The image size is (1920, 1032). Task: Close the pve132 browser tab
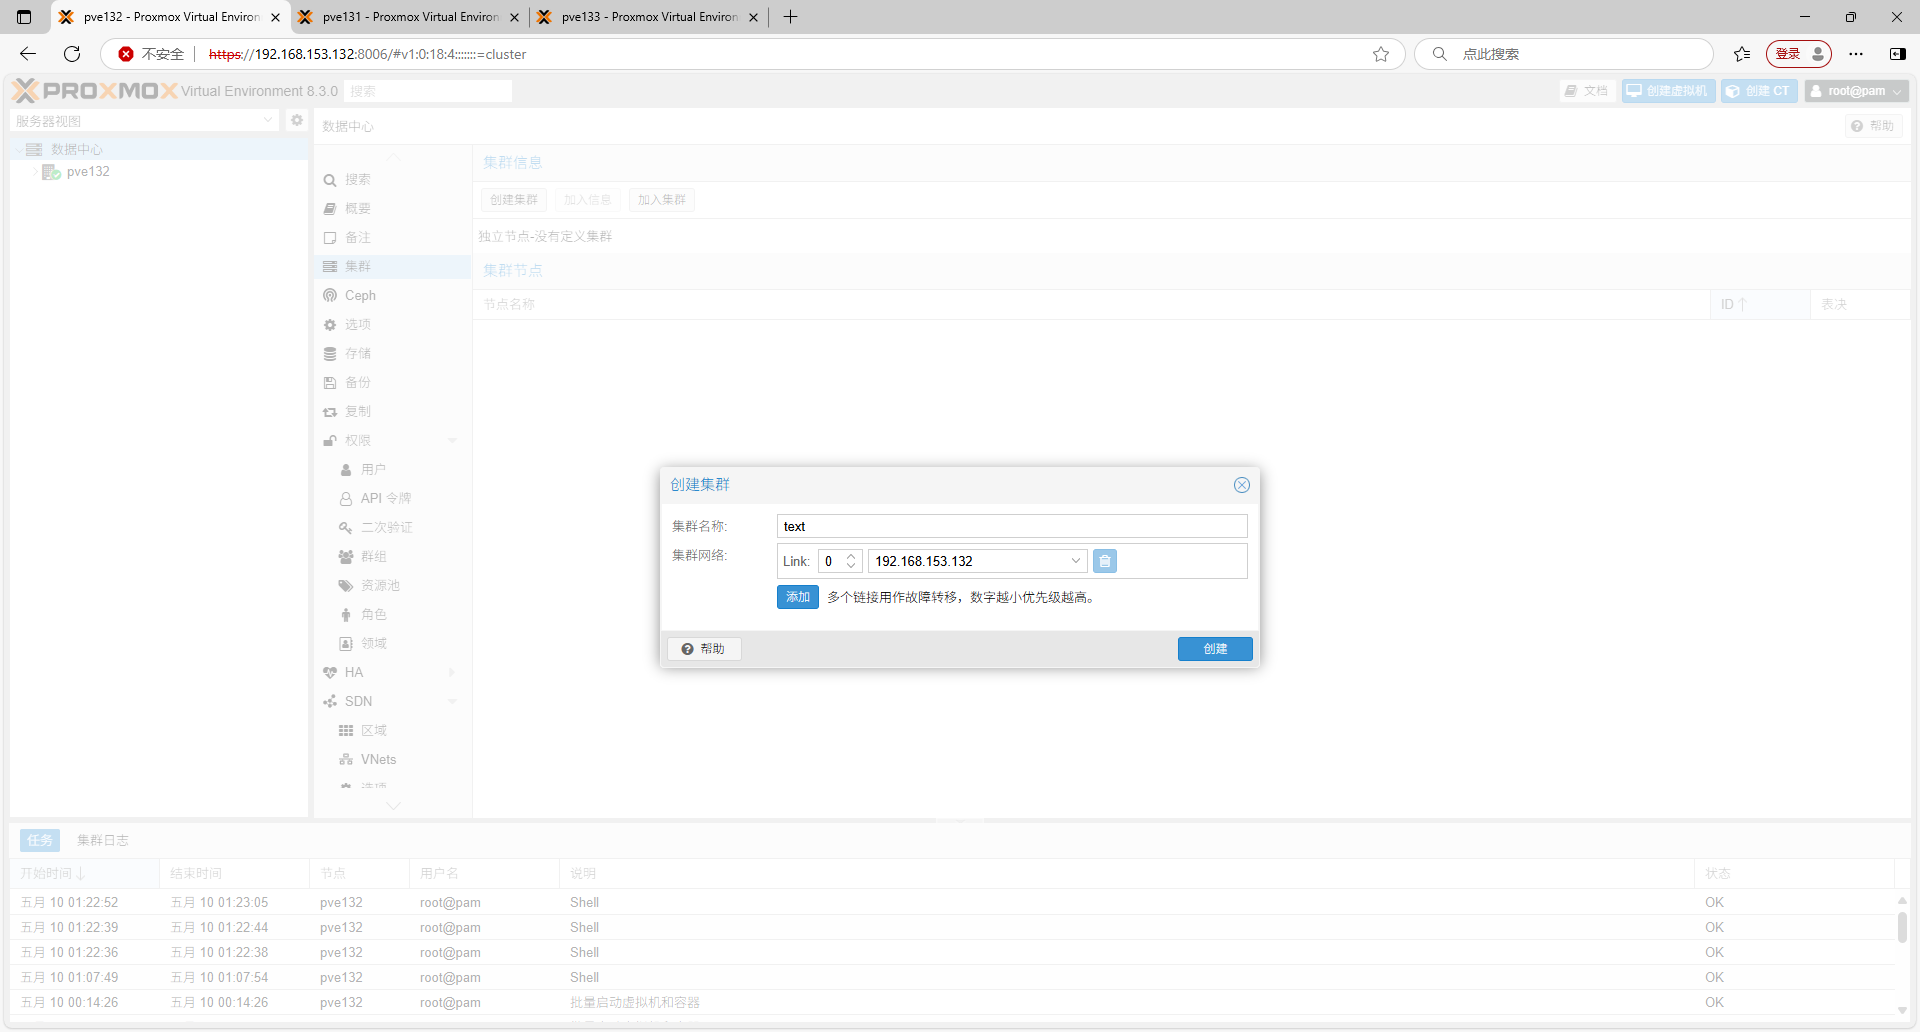275,17
